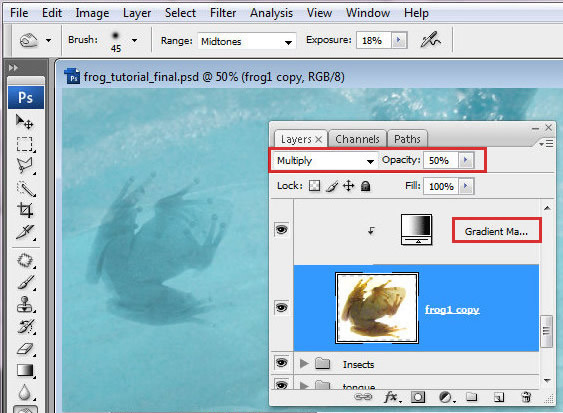The image size is (563, 413).
Task: Select the Polygonal Lasso tool
Action: coord(24,166)
